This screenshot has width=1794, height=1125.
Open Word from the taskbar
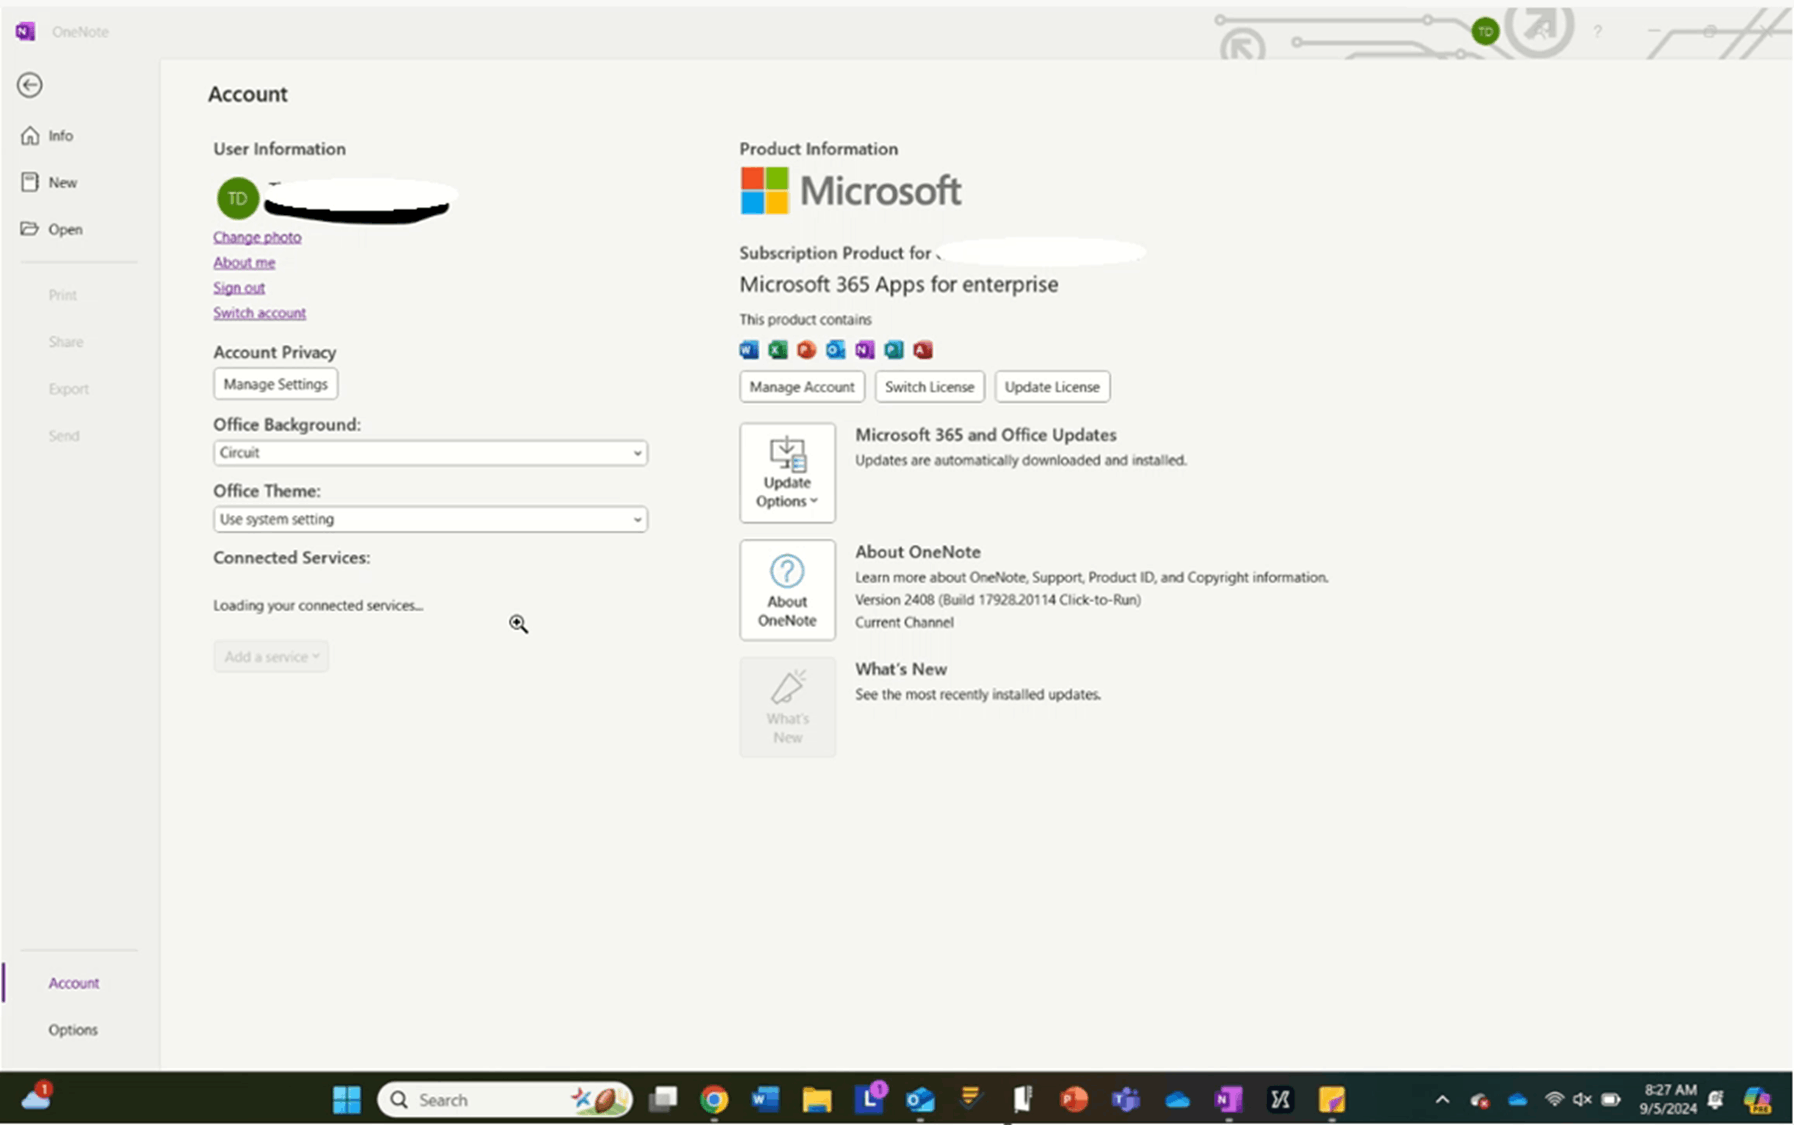click(766, 1099)
